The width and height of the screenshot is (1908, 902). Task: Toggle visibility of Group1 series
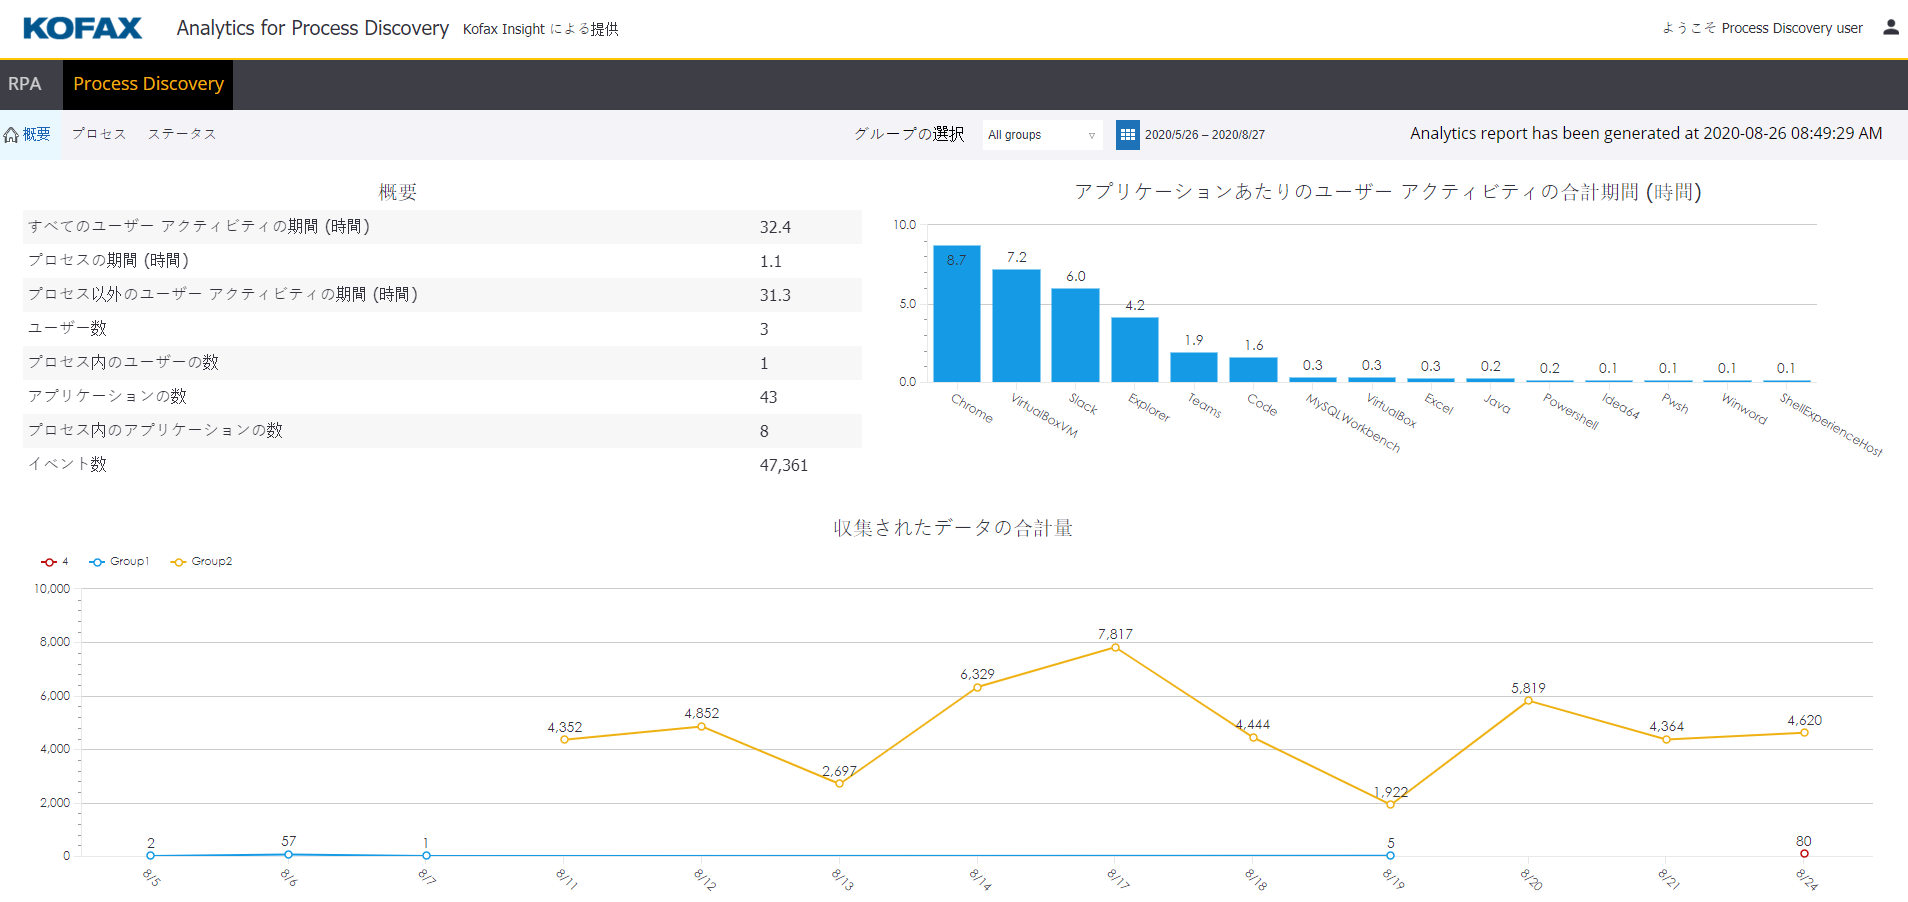click(120, 561)
